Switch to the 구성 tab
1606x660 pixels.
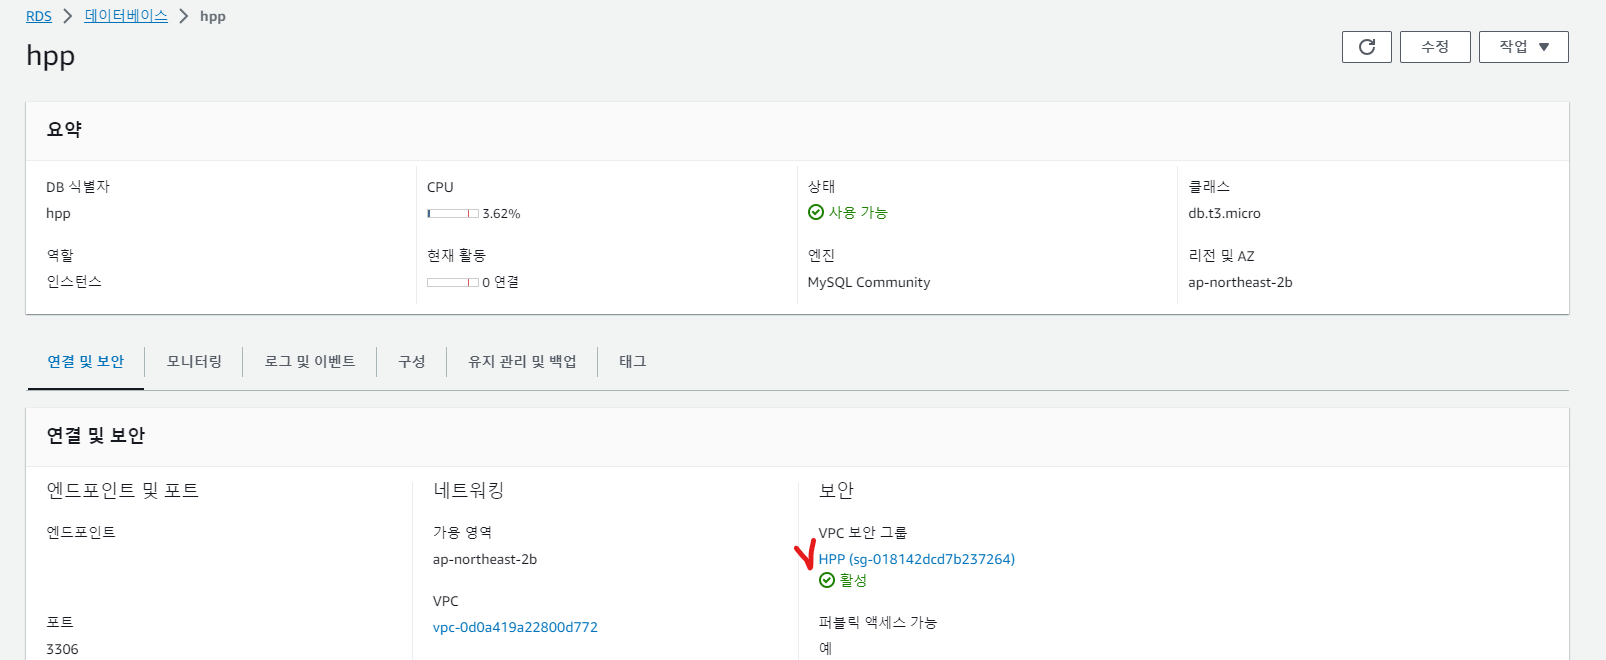(412, 361)
